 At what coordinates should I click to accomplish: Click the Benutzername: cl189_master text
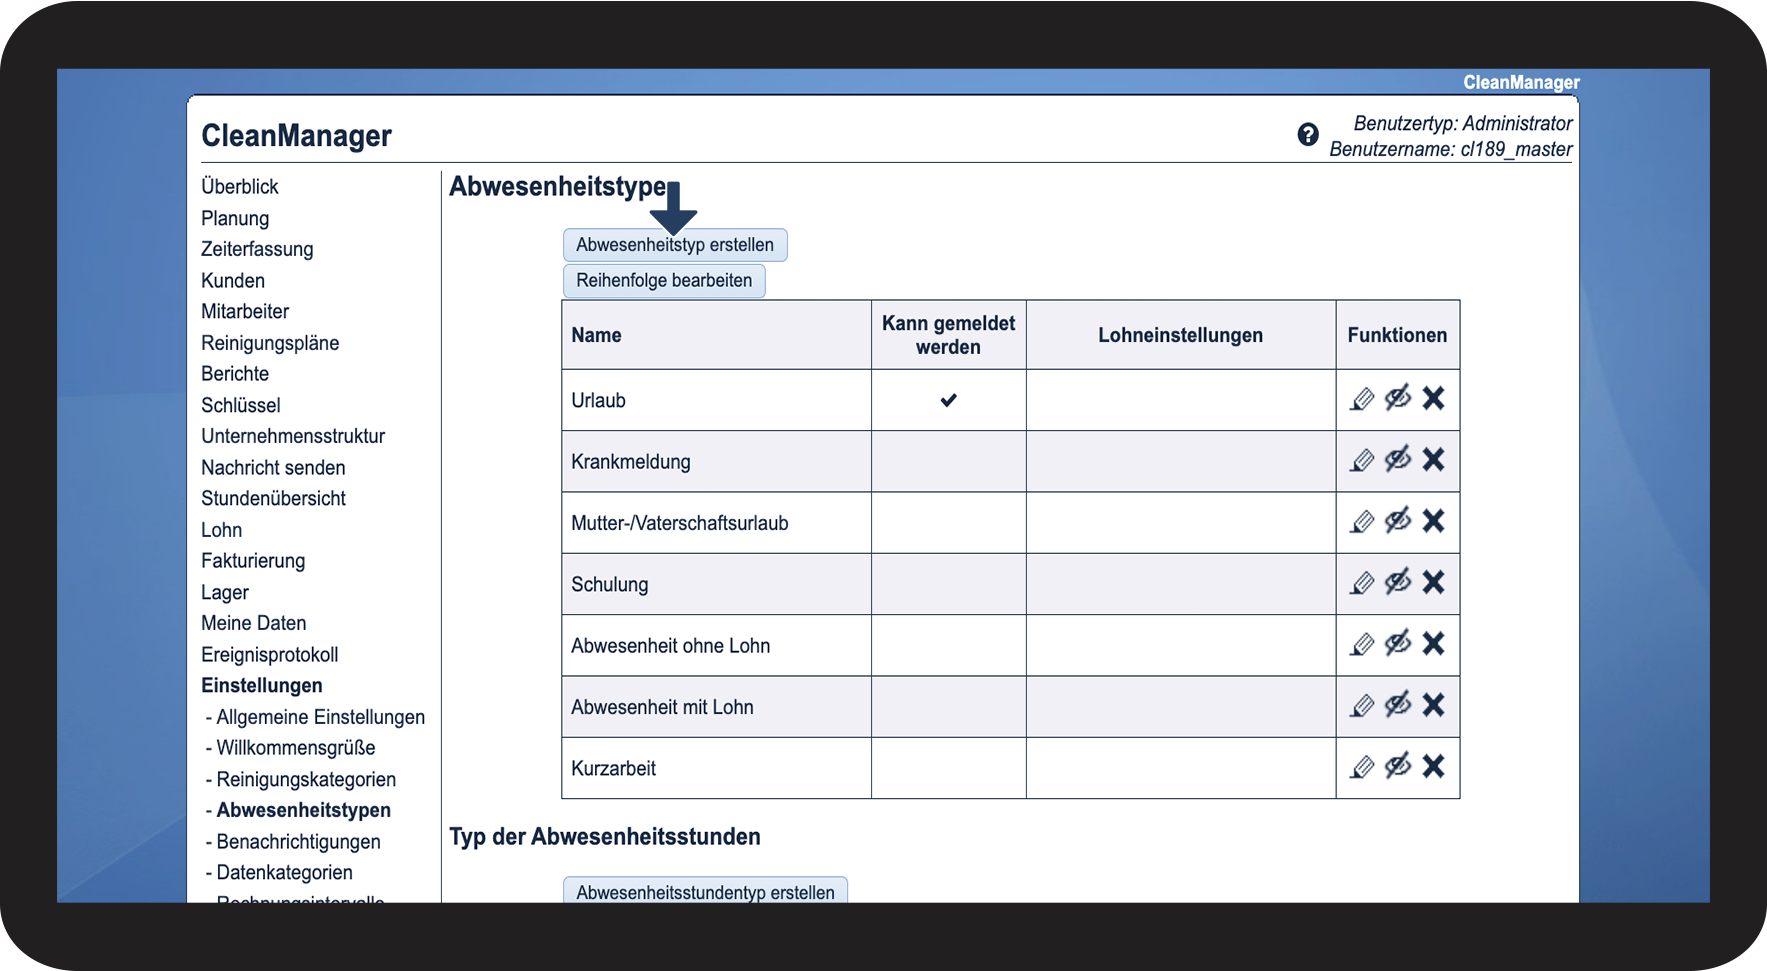[1451, 149]
